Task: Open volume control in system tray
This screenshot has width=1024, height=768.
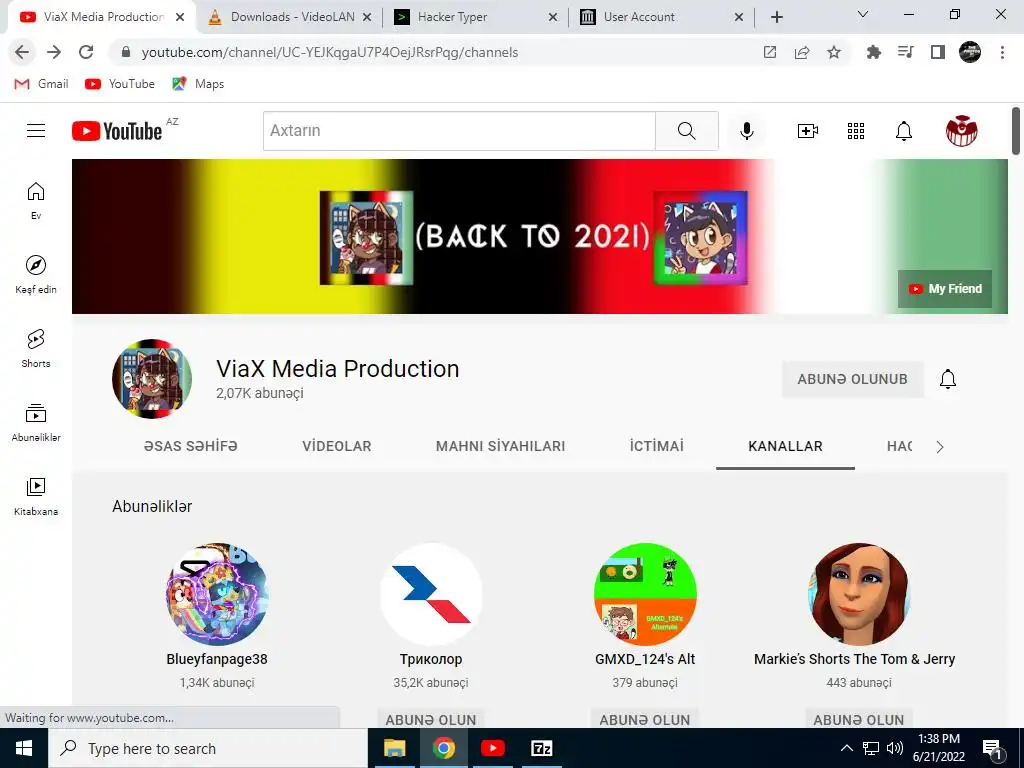Action: point(895,748)
